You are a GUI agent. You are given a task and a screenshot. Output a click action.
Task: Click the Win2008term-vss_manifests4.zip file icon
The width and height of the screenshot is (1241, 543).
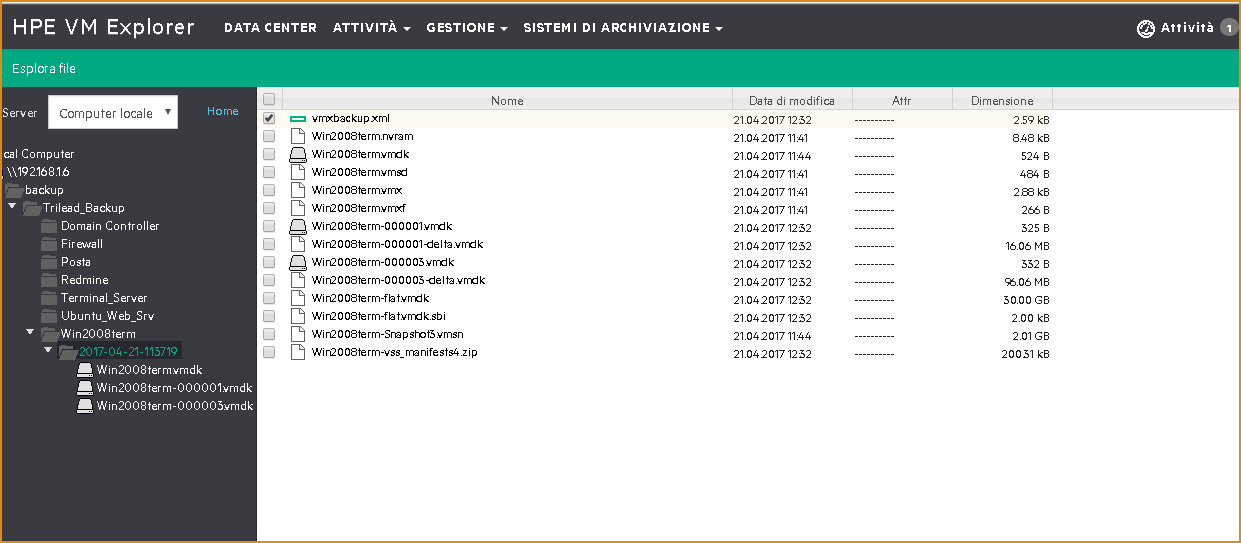point(297,352)
